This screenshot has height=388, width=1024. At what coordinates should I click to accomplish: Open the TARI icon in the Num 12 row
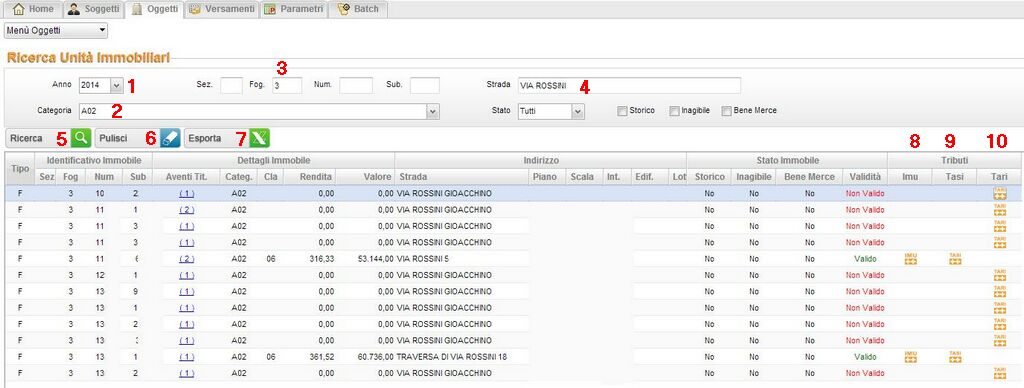click(x=1000, y=275)
